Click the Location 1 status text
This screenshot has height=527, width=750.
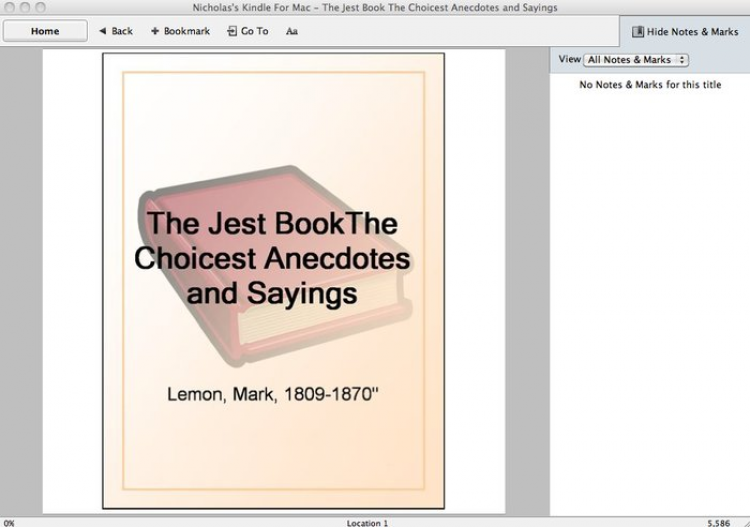(x=367, y=523)
